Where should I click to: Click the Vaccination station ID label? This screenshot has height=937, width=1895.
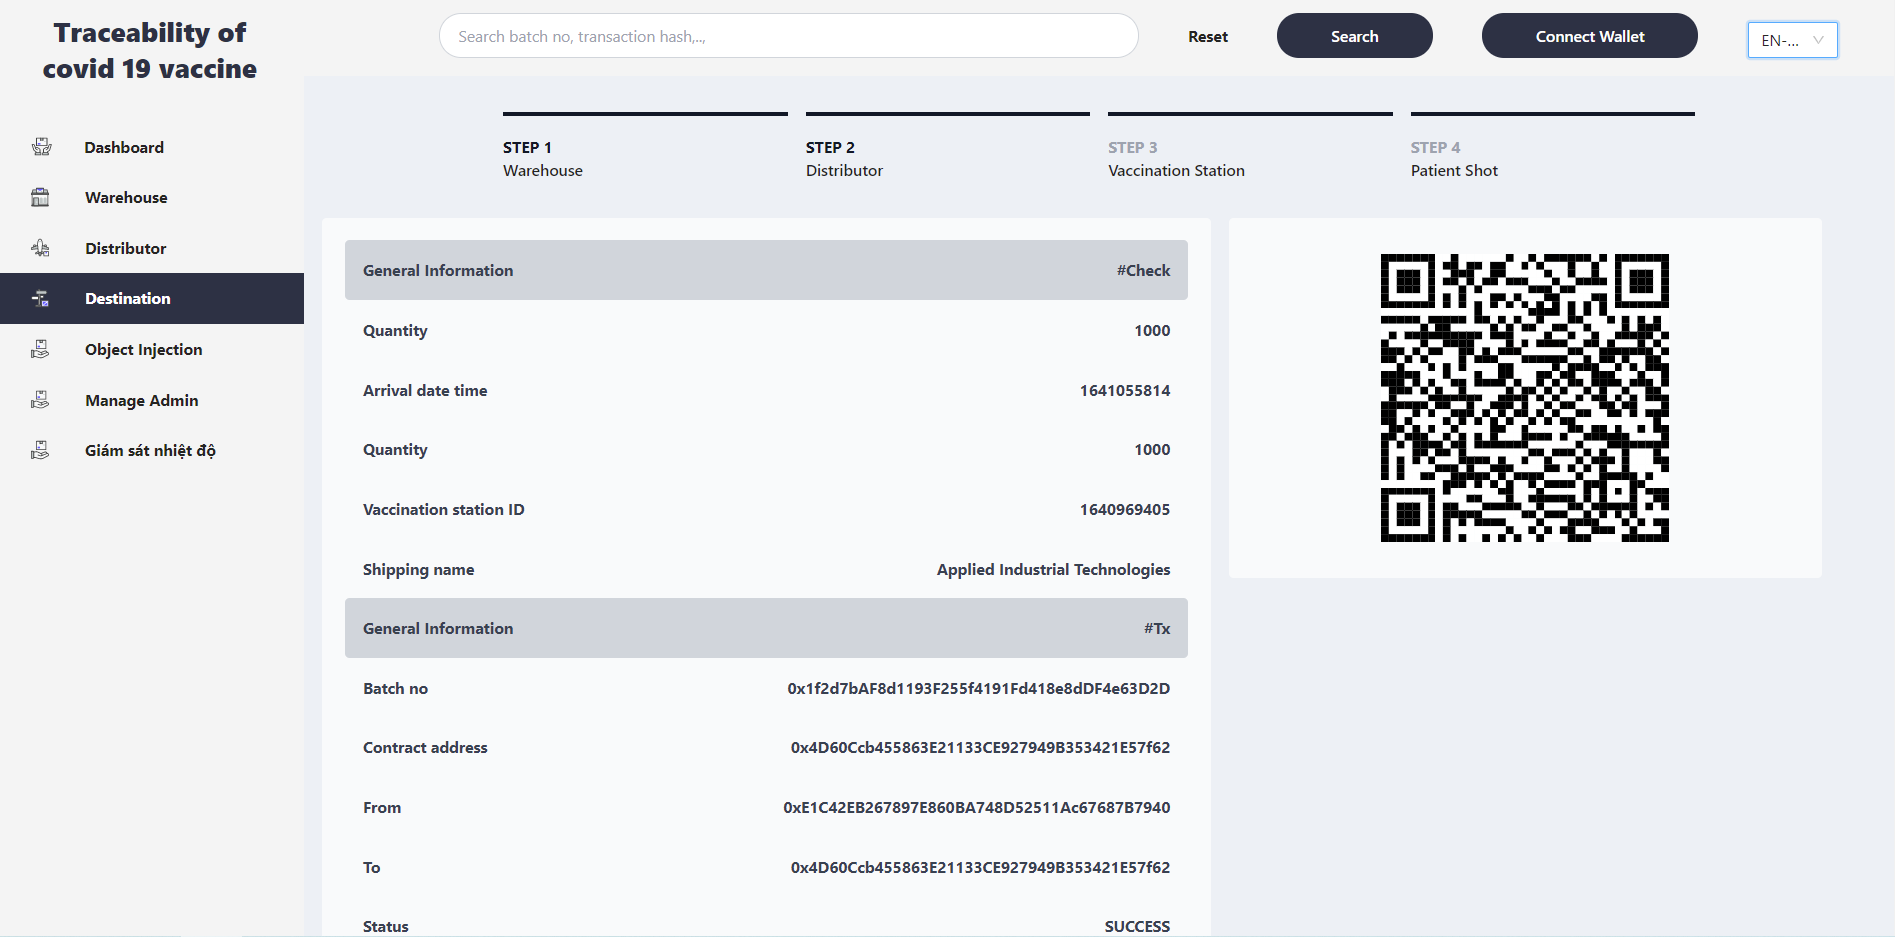coord(443,509)
